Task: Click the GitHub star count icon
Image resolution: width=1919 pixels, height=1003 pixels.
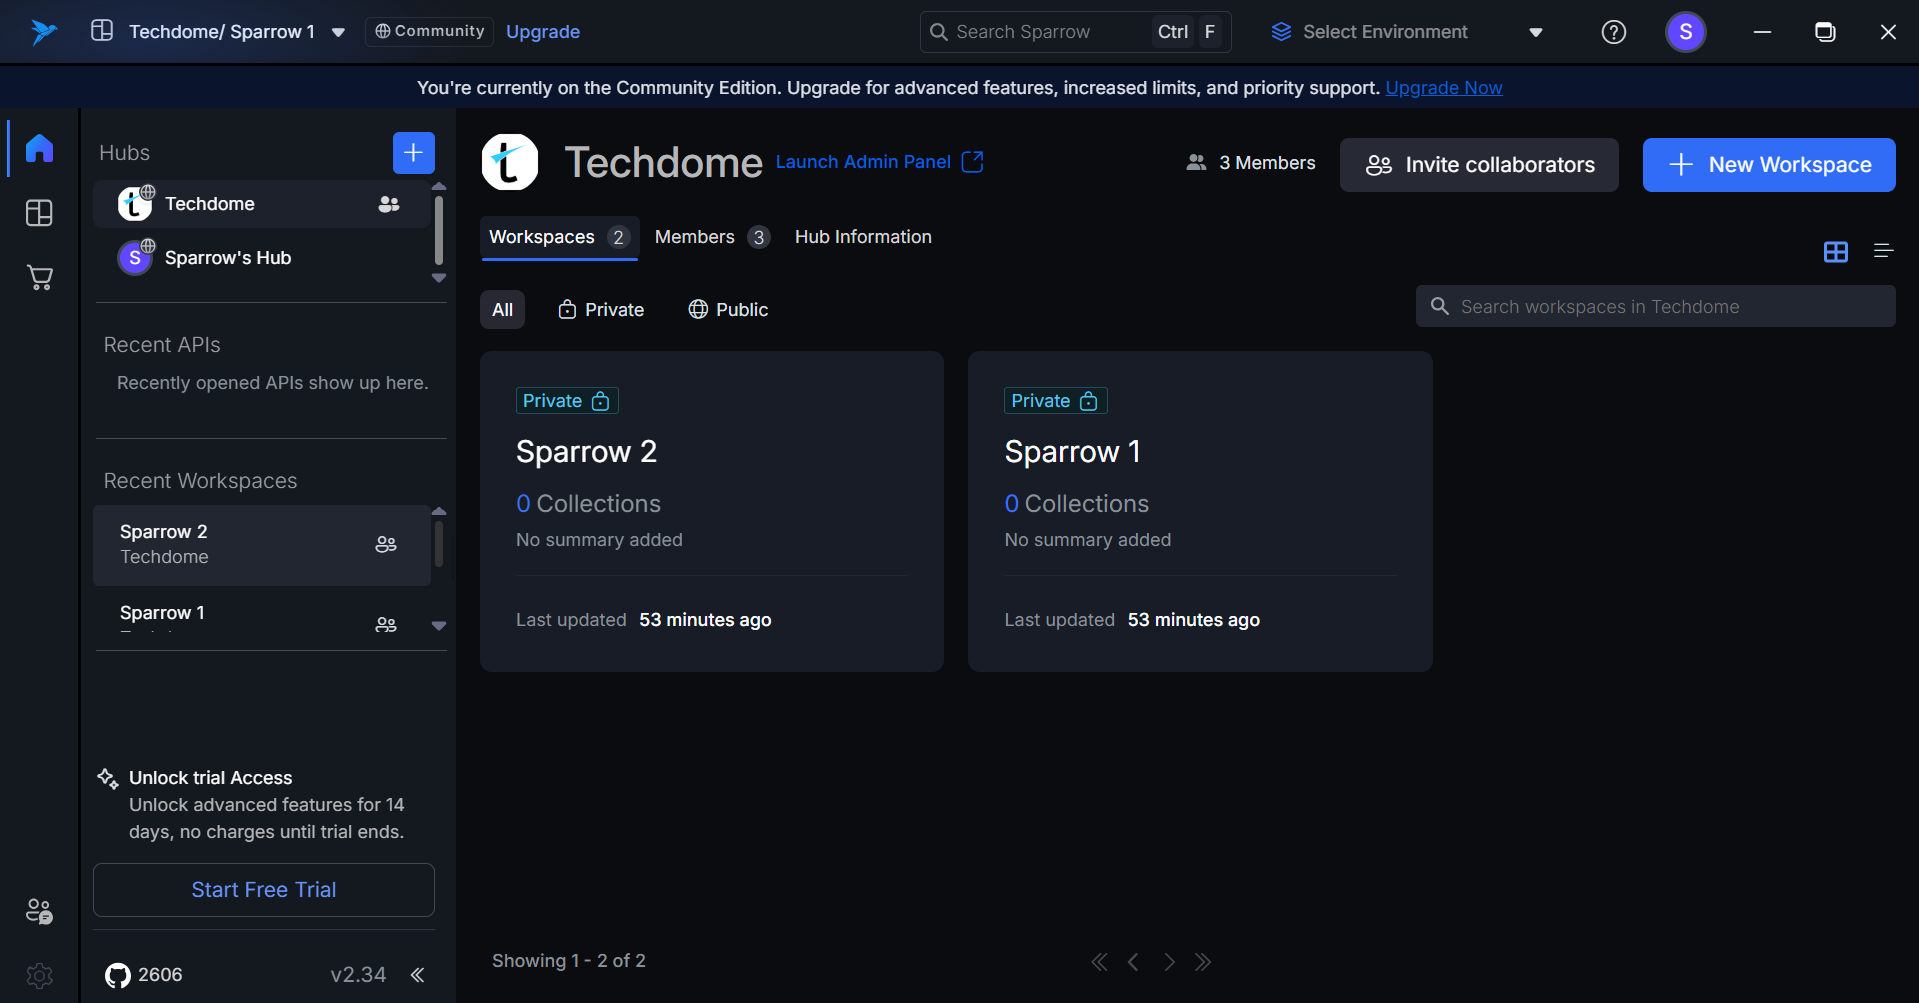Action: click(118, 975)
